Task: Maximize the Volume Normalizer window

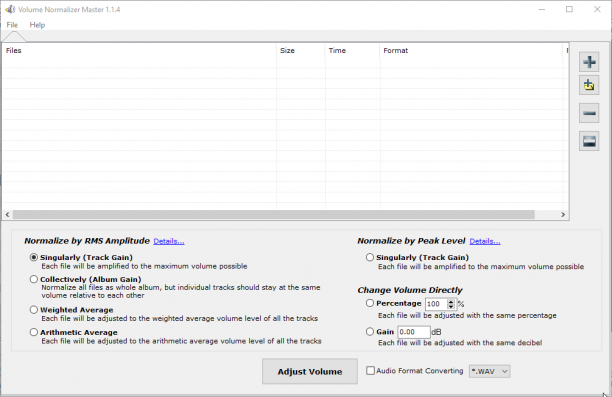Action: click(569, 9)
